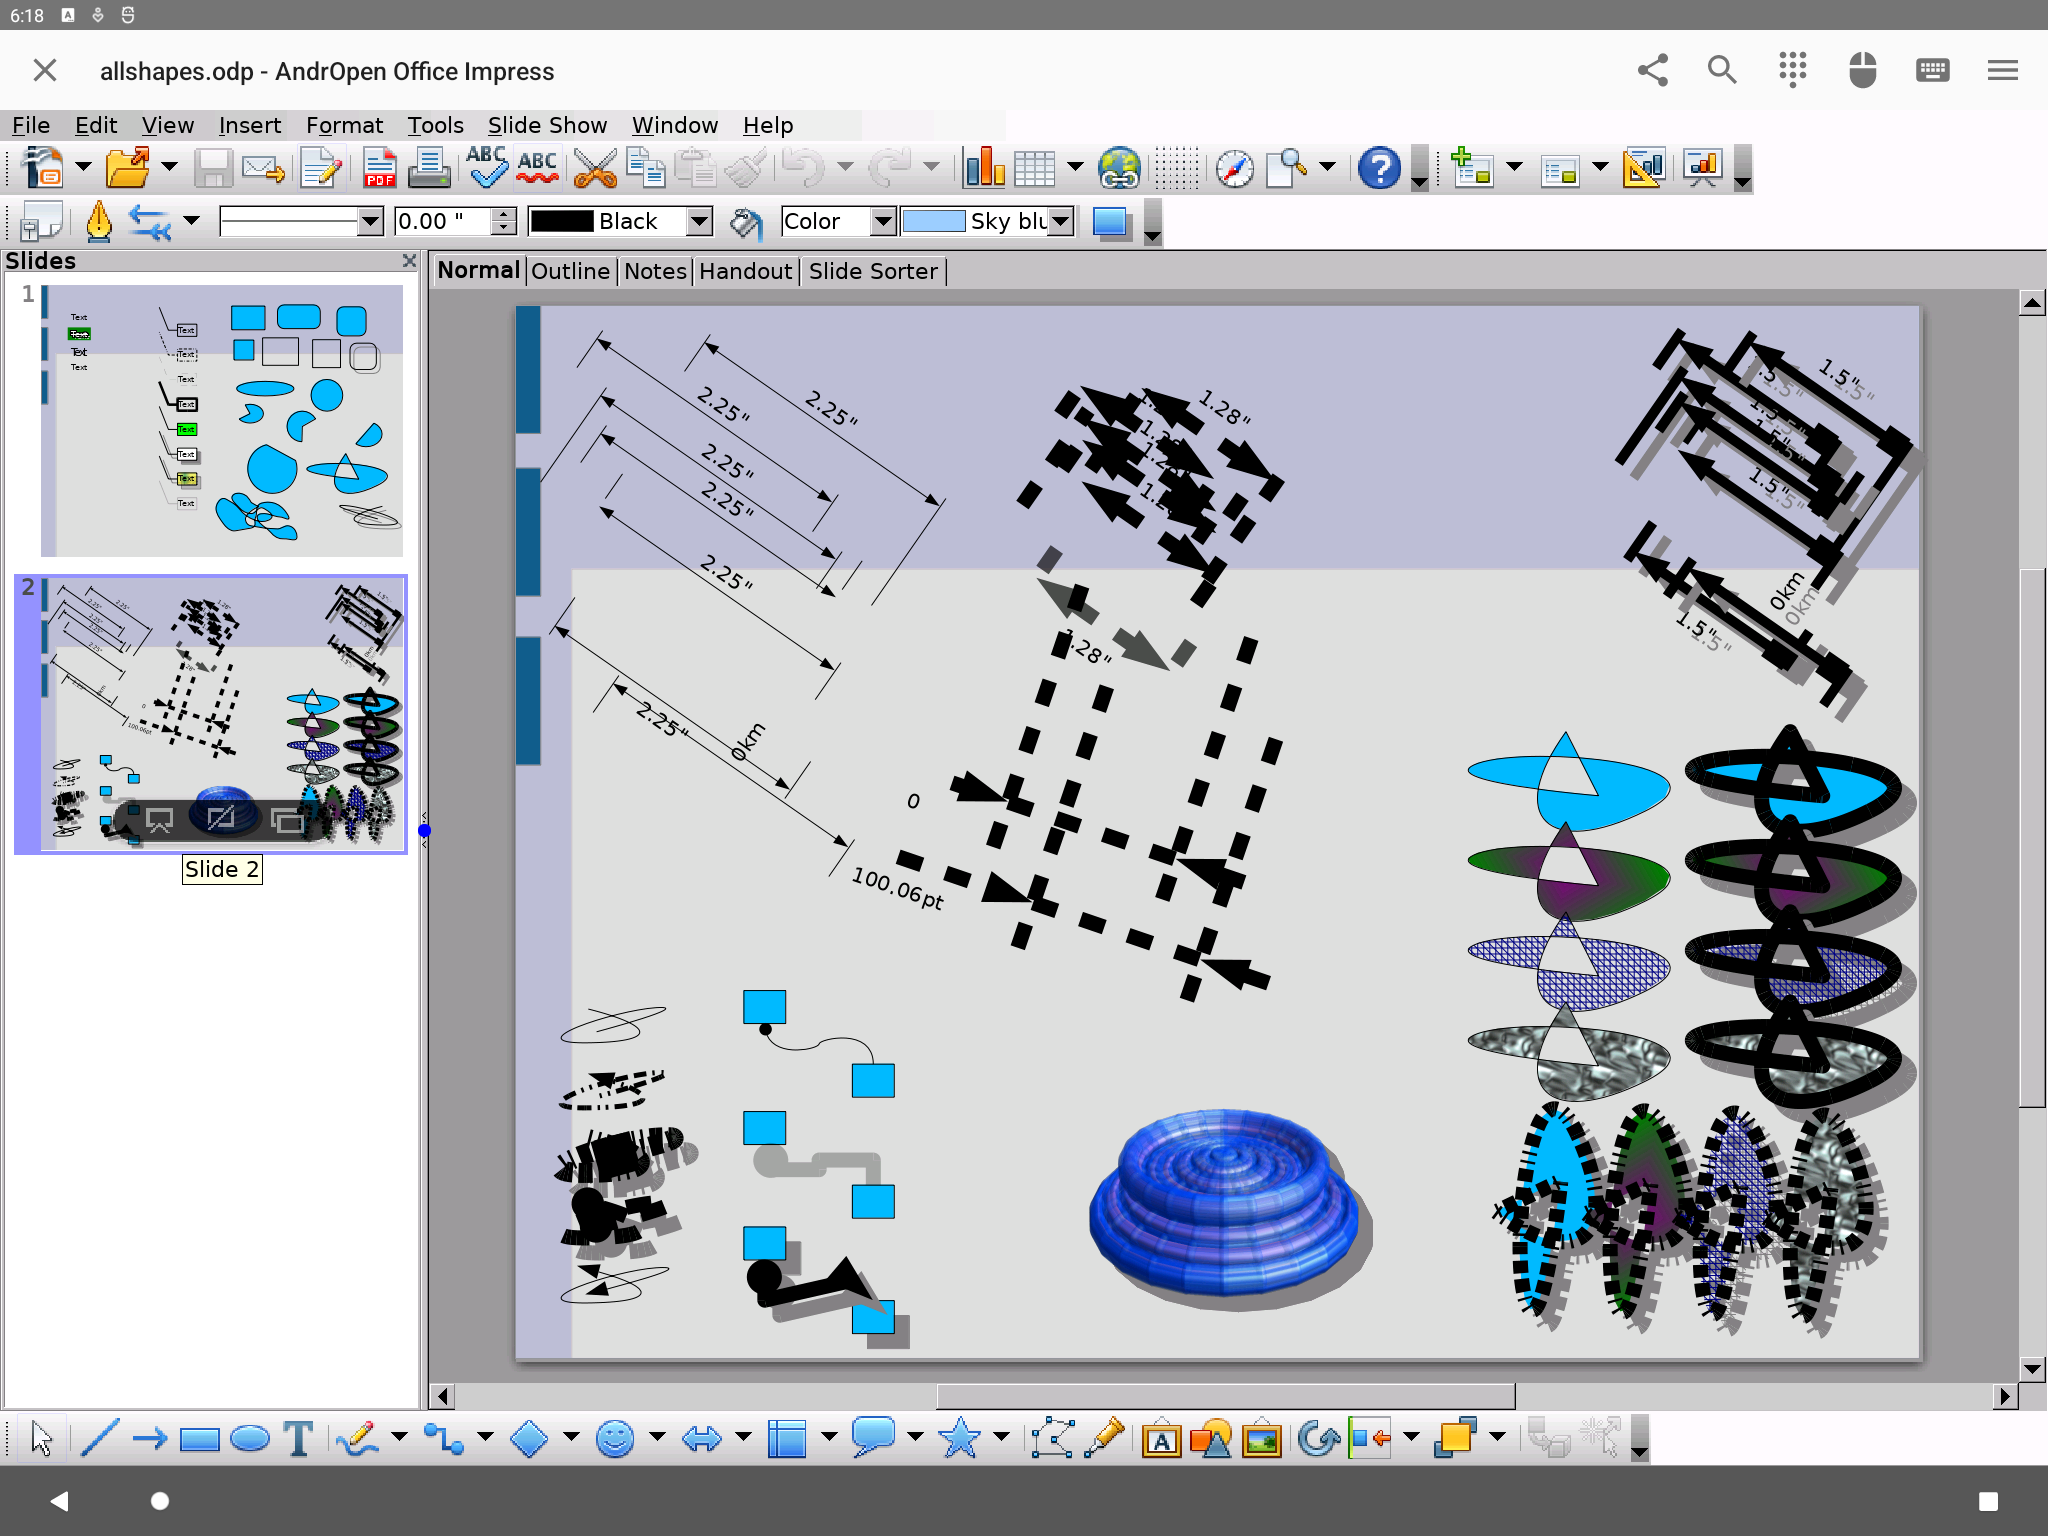Click the Open folder icon
The width and height of the screenshot is (2048, 1536).
(x=128, y=168)
